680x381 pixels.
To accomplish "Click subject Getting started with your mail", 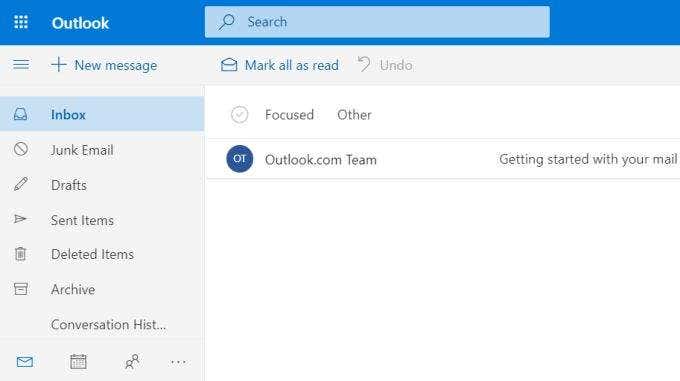I will tap(588, 160).
